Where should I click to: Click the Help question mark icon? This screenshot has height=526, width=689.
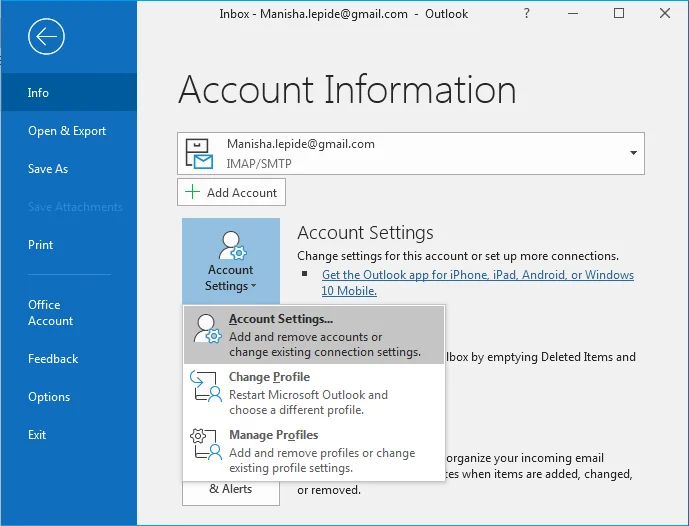[526, 13]
